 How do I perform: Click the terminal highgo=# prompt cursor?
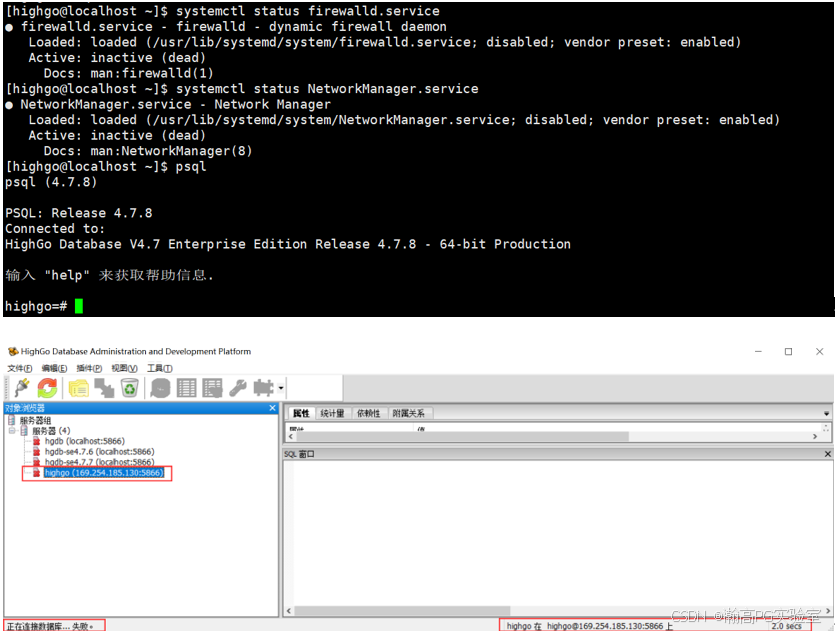[79, 306]
